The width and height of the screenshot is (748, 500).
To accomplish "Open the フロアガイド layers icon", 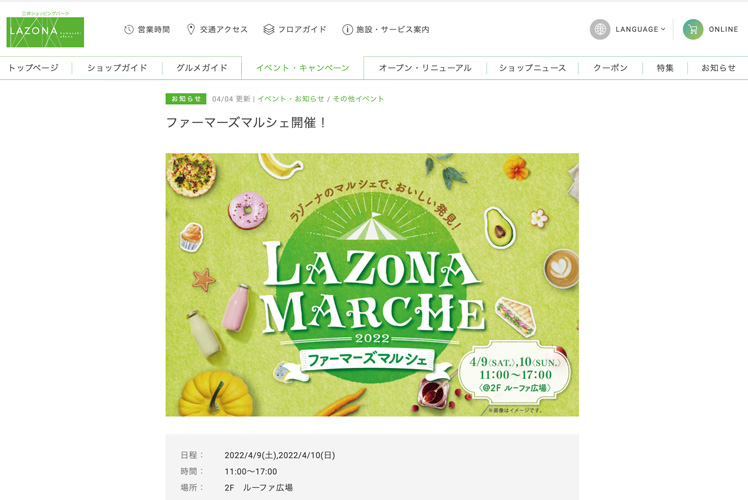I will point(269,30).
